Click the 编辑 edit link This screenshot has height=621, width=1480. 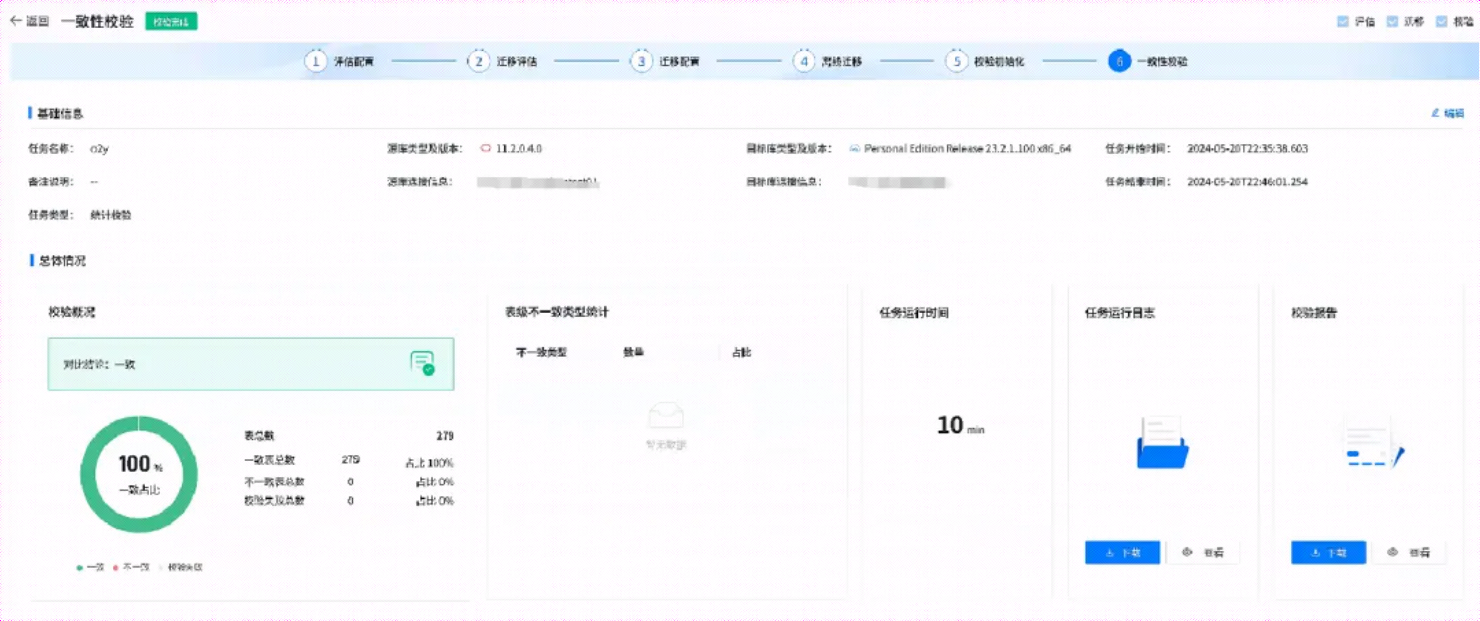[1447, 113]
